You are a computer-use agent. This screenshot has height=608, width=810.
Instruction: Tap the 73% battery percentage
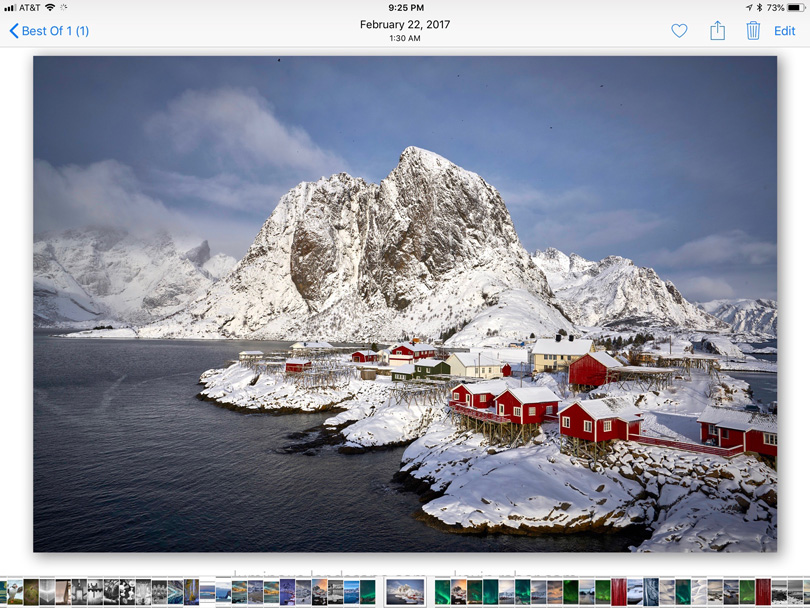(x=775, y=8)
